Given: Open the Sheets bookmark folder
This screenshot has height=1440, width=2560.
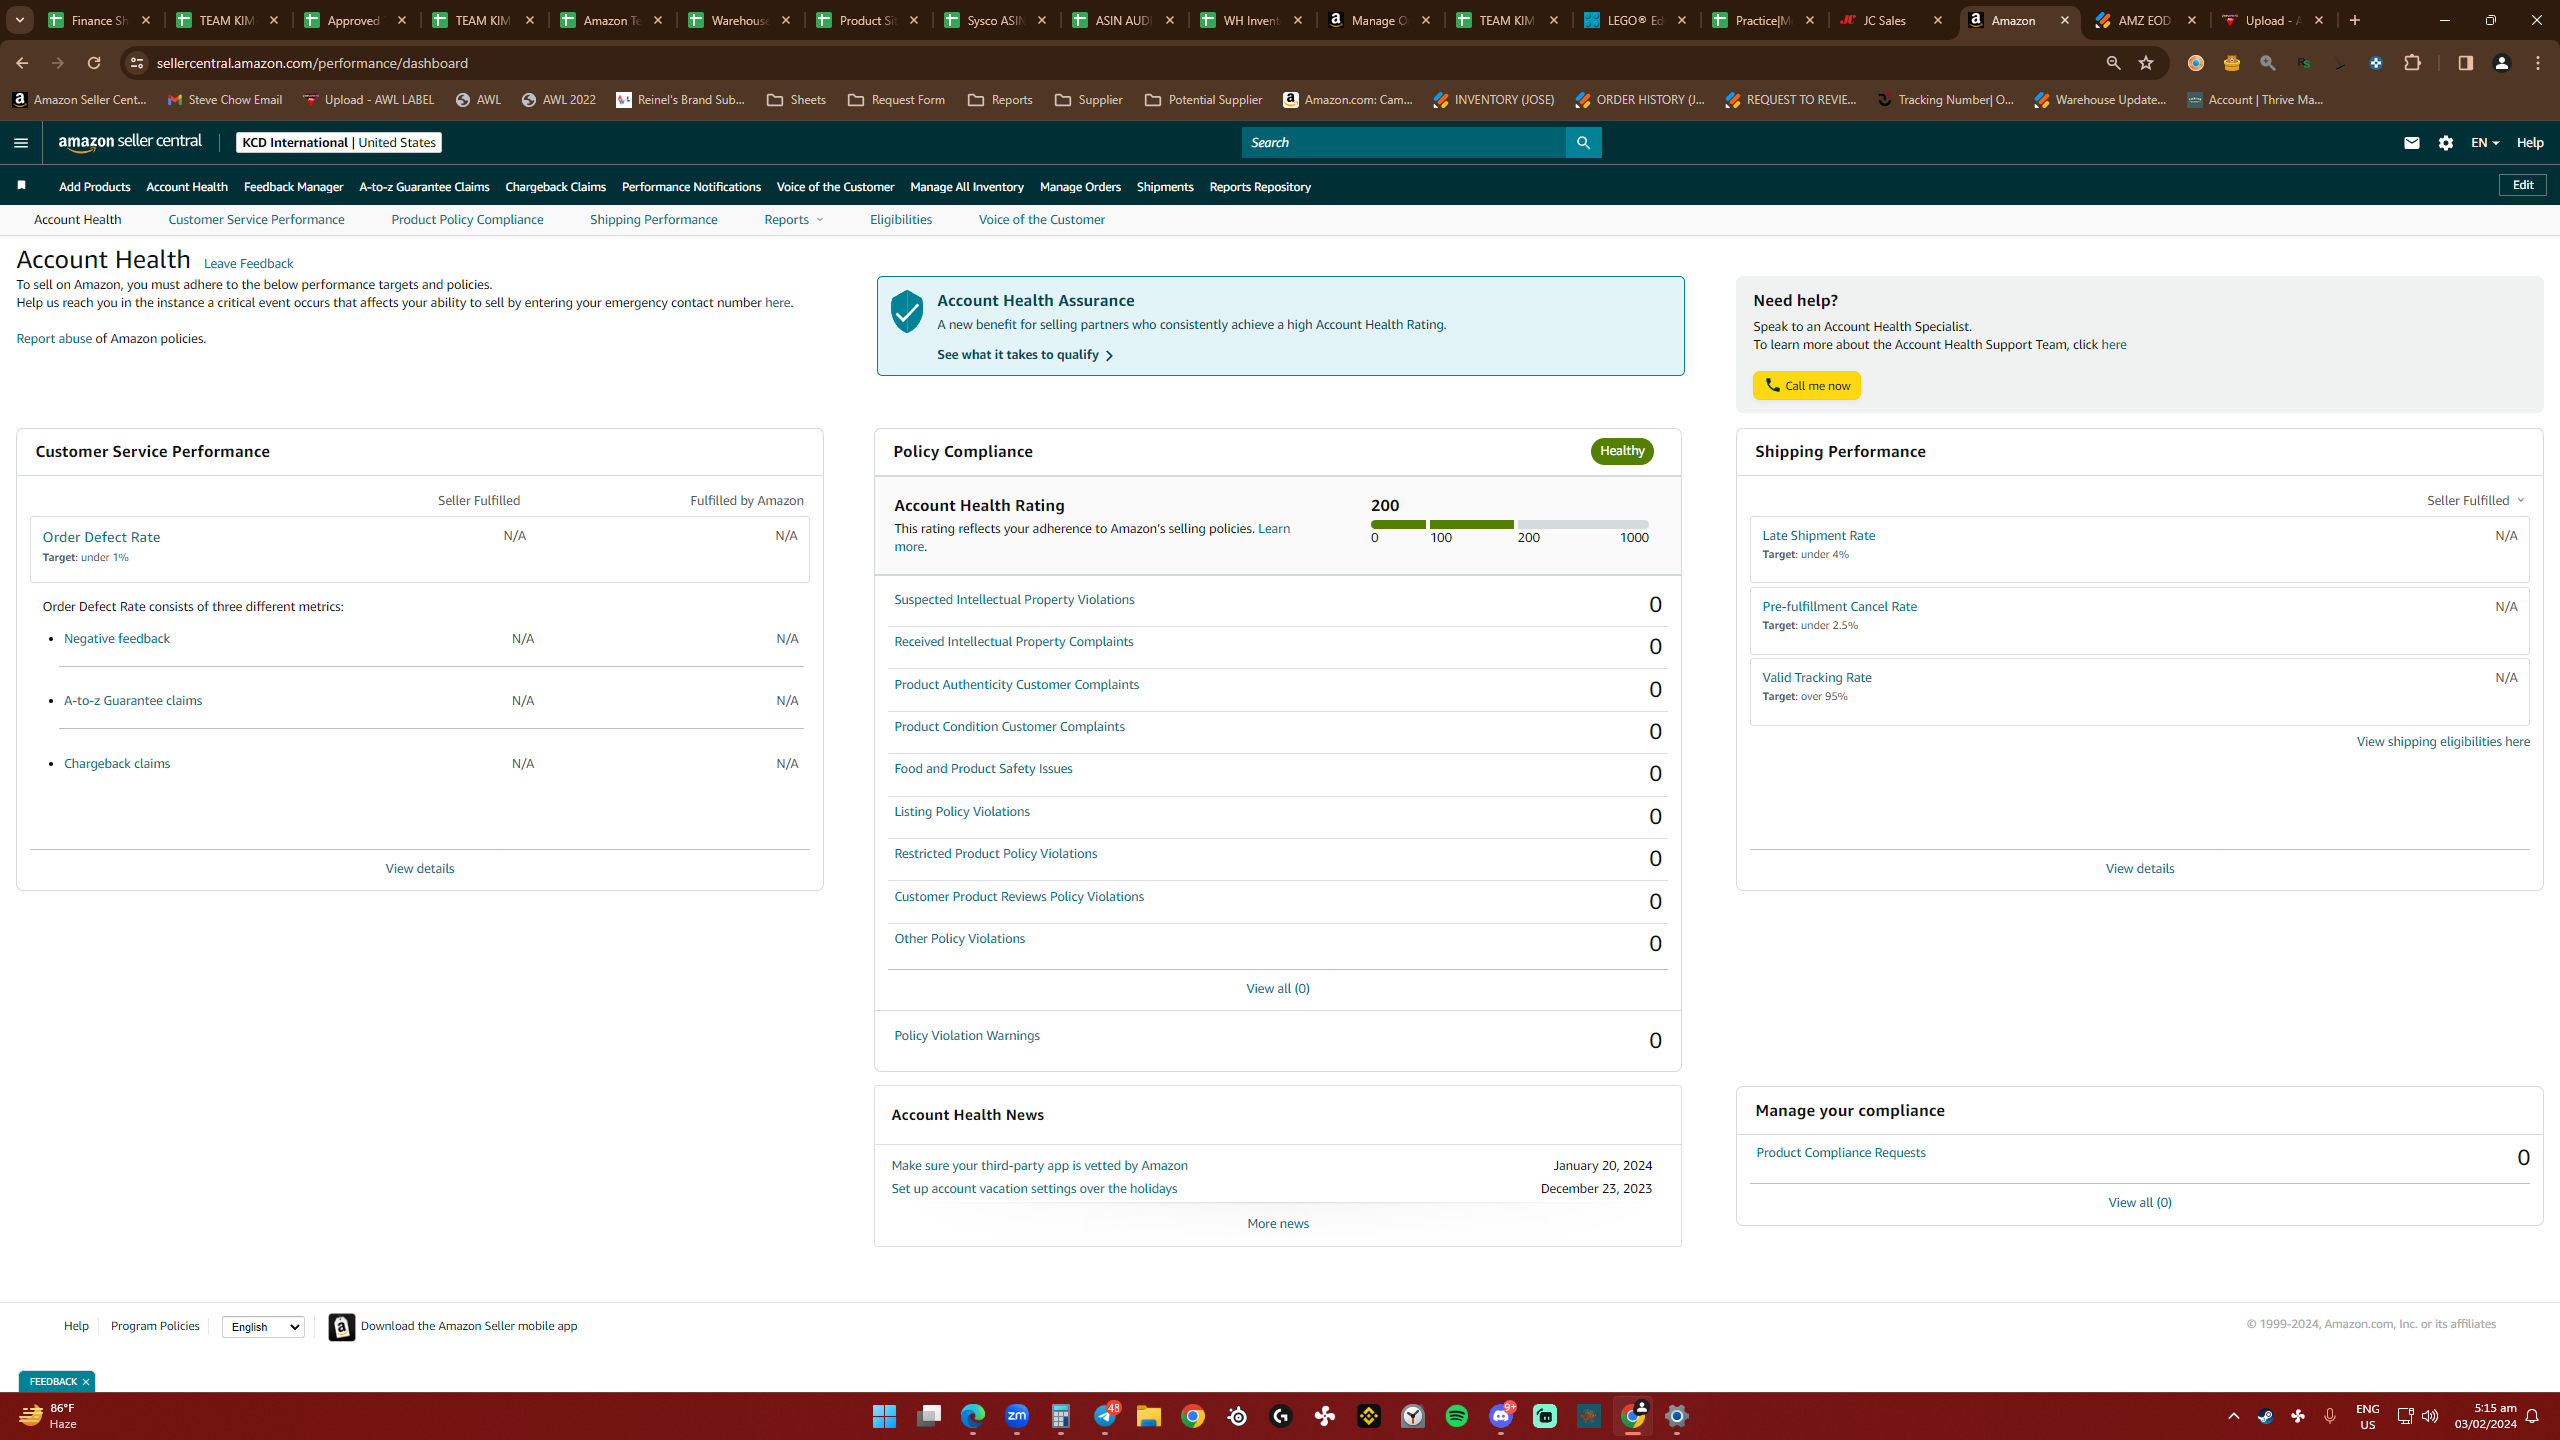Looking at the screenshot, I should tap(796, 100).
